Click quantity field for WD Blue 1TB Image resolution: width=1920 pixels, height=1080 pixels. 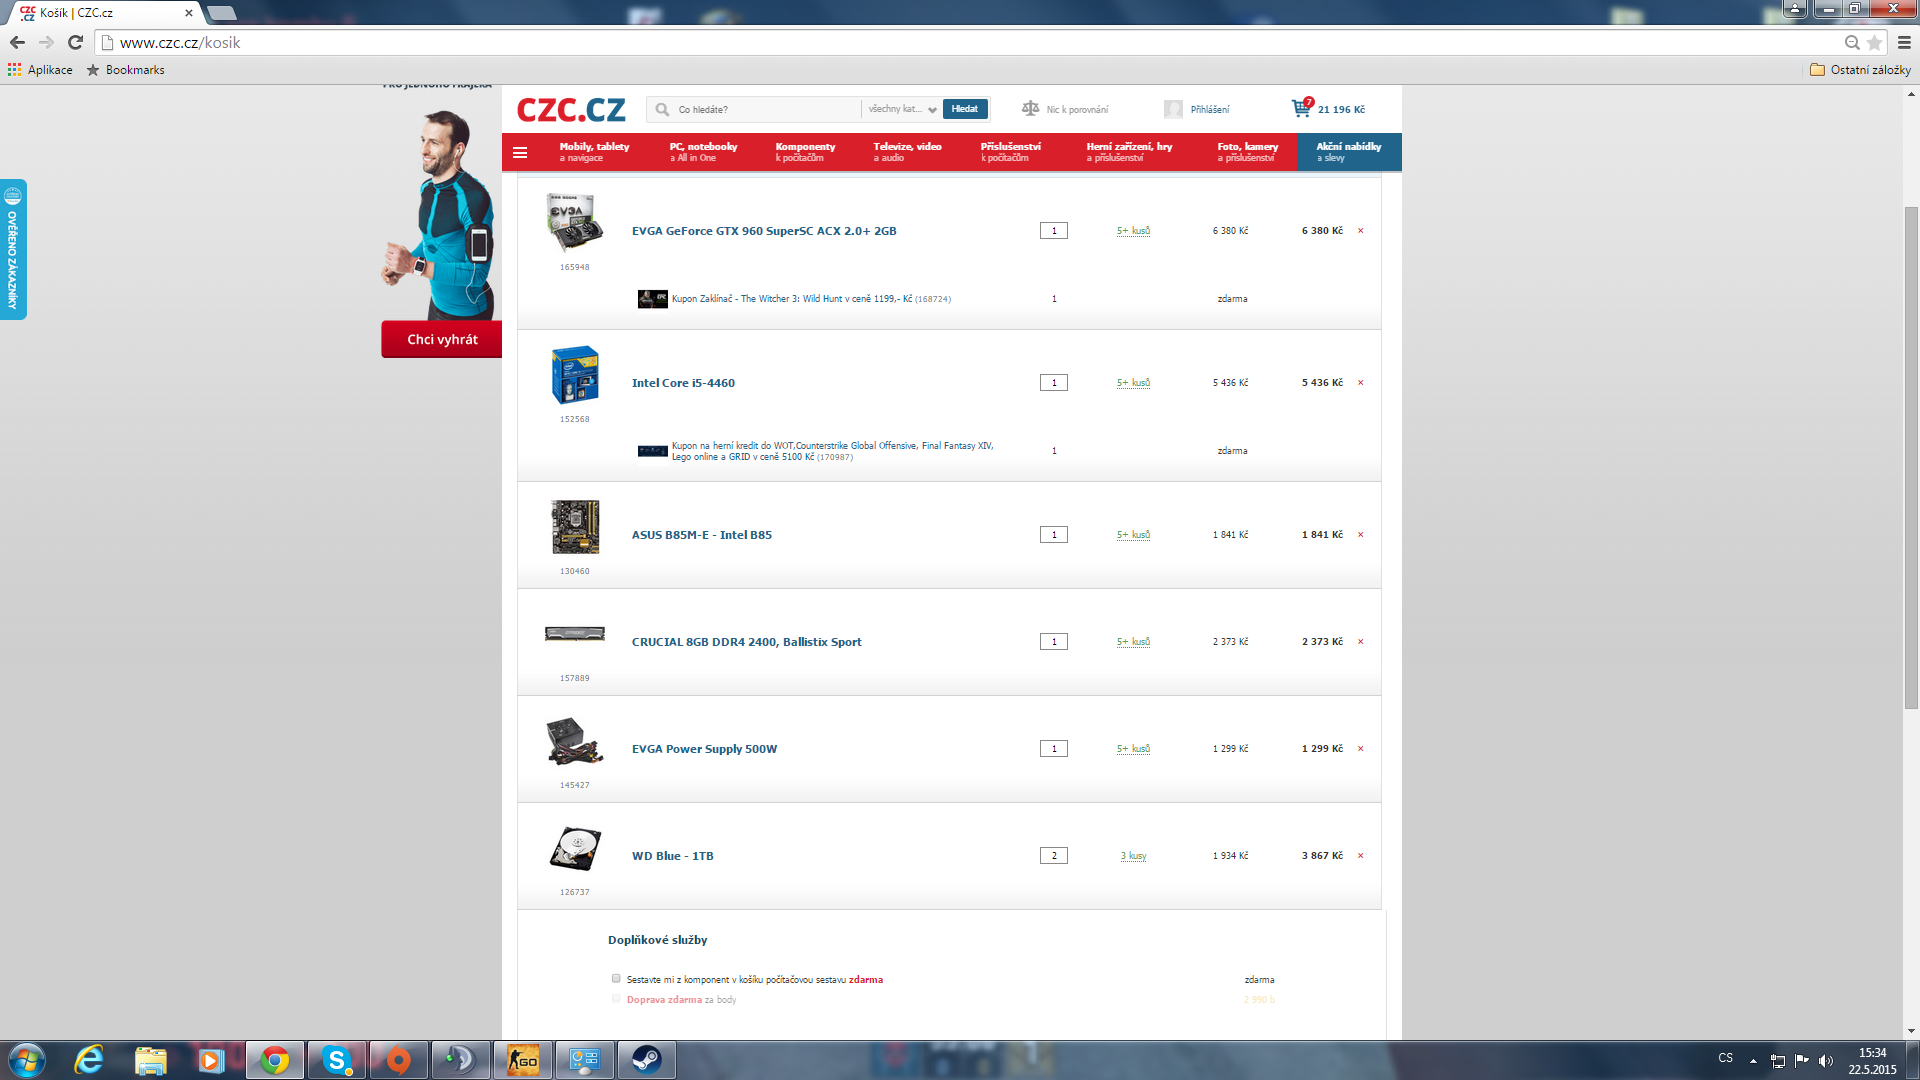tap(1054, 856)
